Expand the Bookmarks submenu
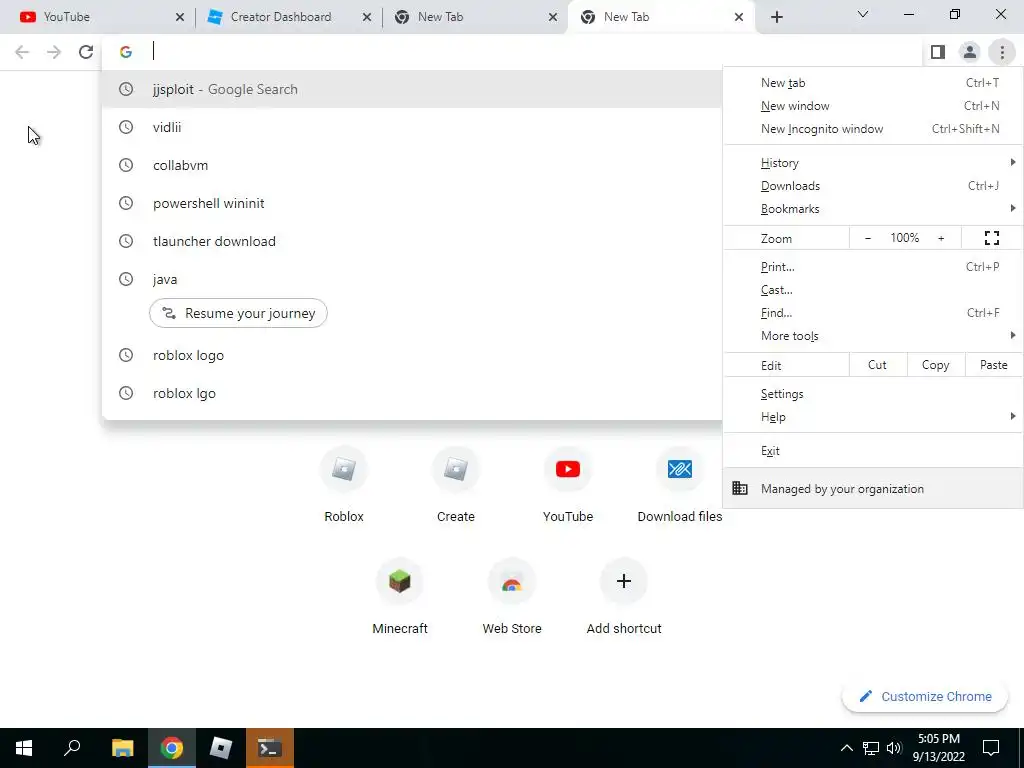 (873, 209)
